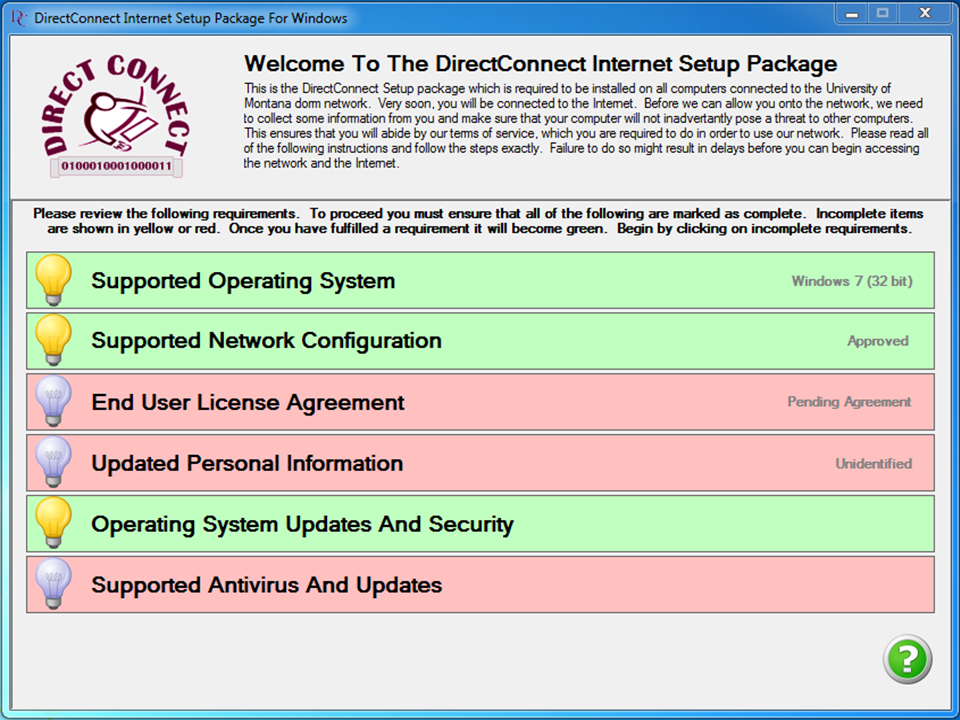The width and height of the screenshot is (960, 720).
Task: Select Operating System Updates And Security requirement
Action: click(480, 523)
